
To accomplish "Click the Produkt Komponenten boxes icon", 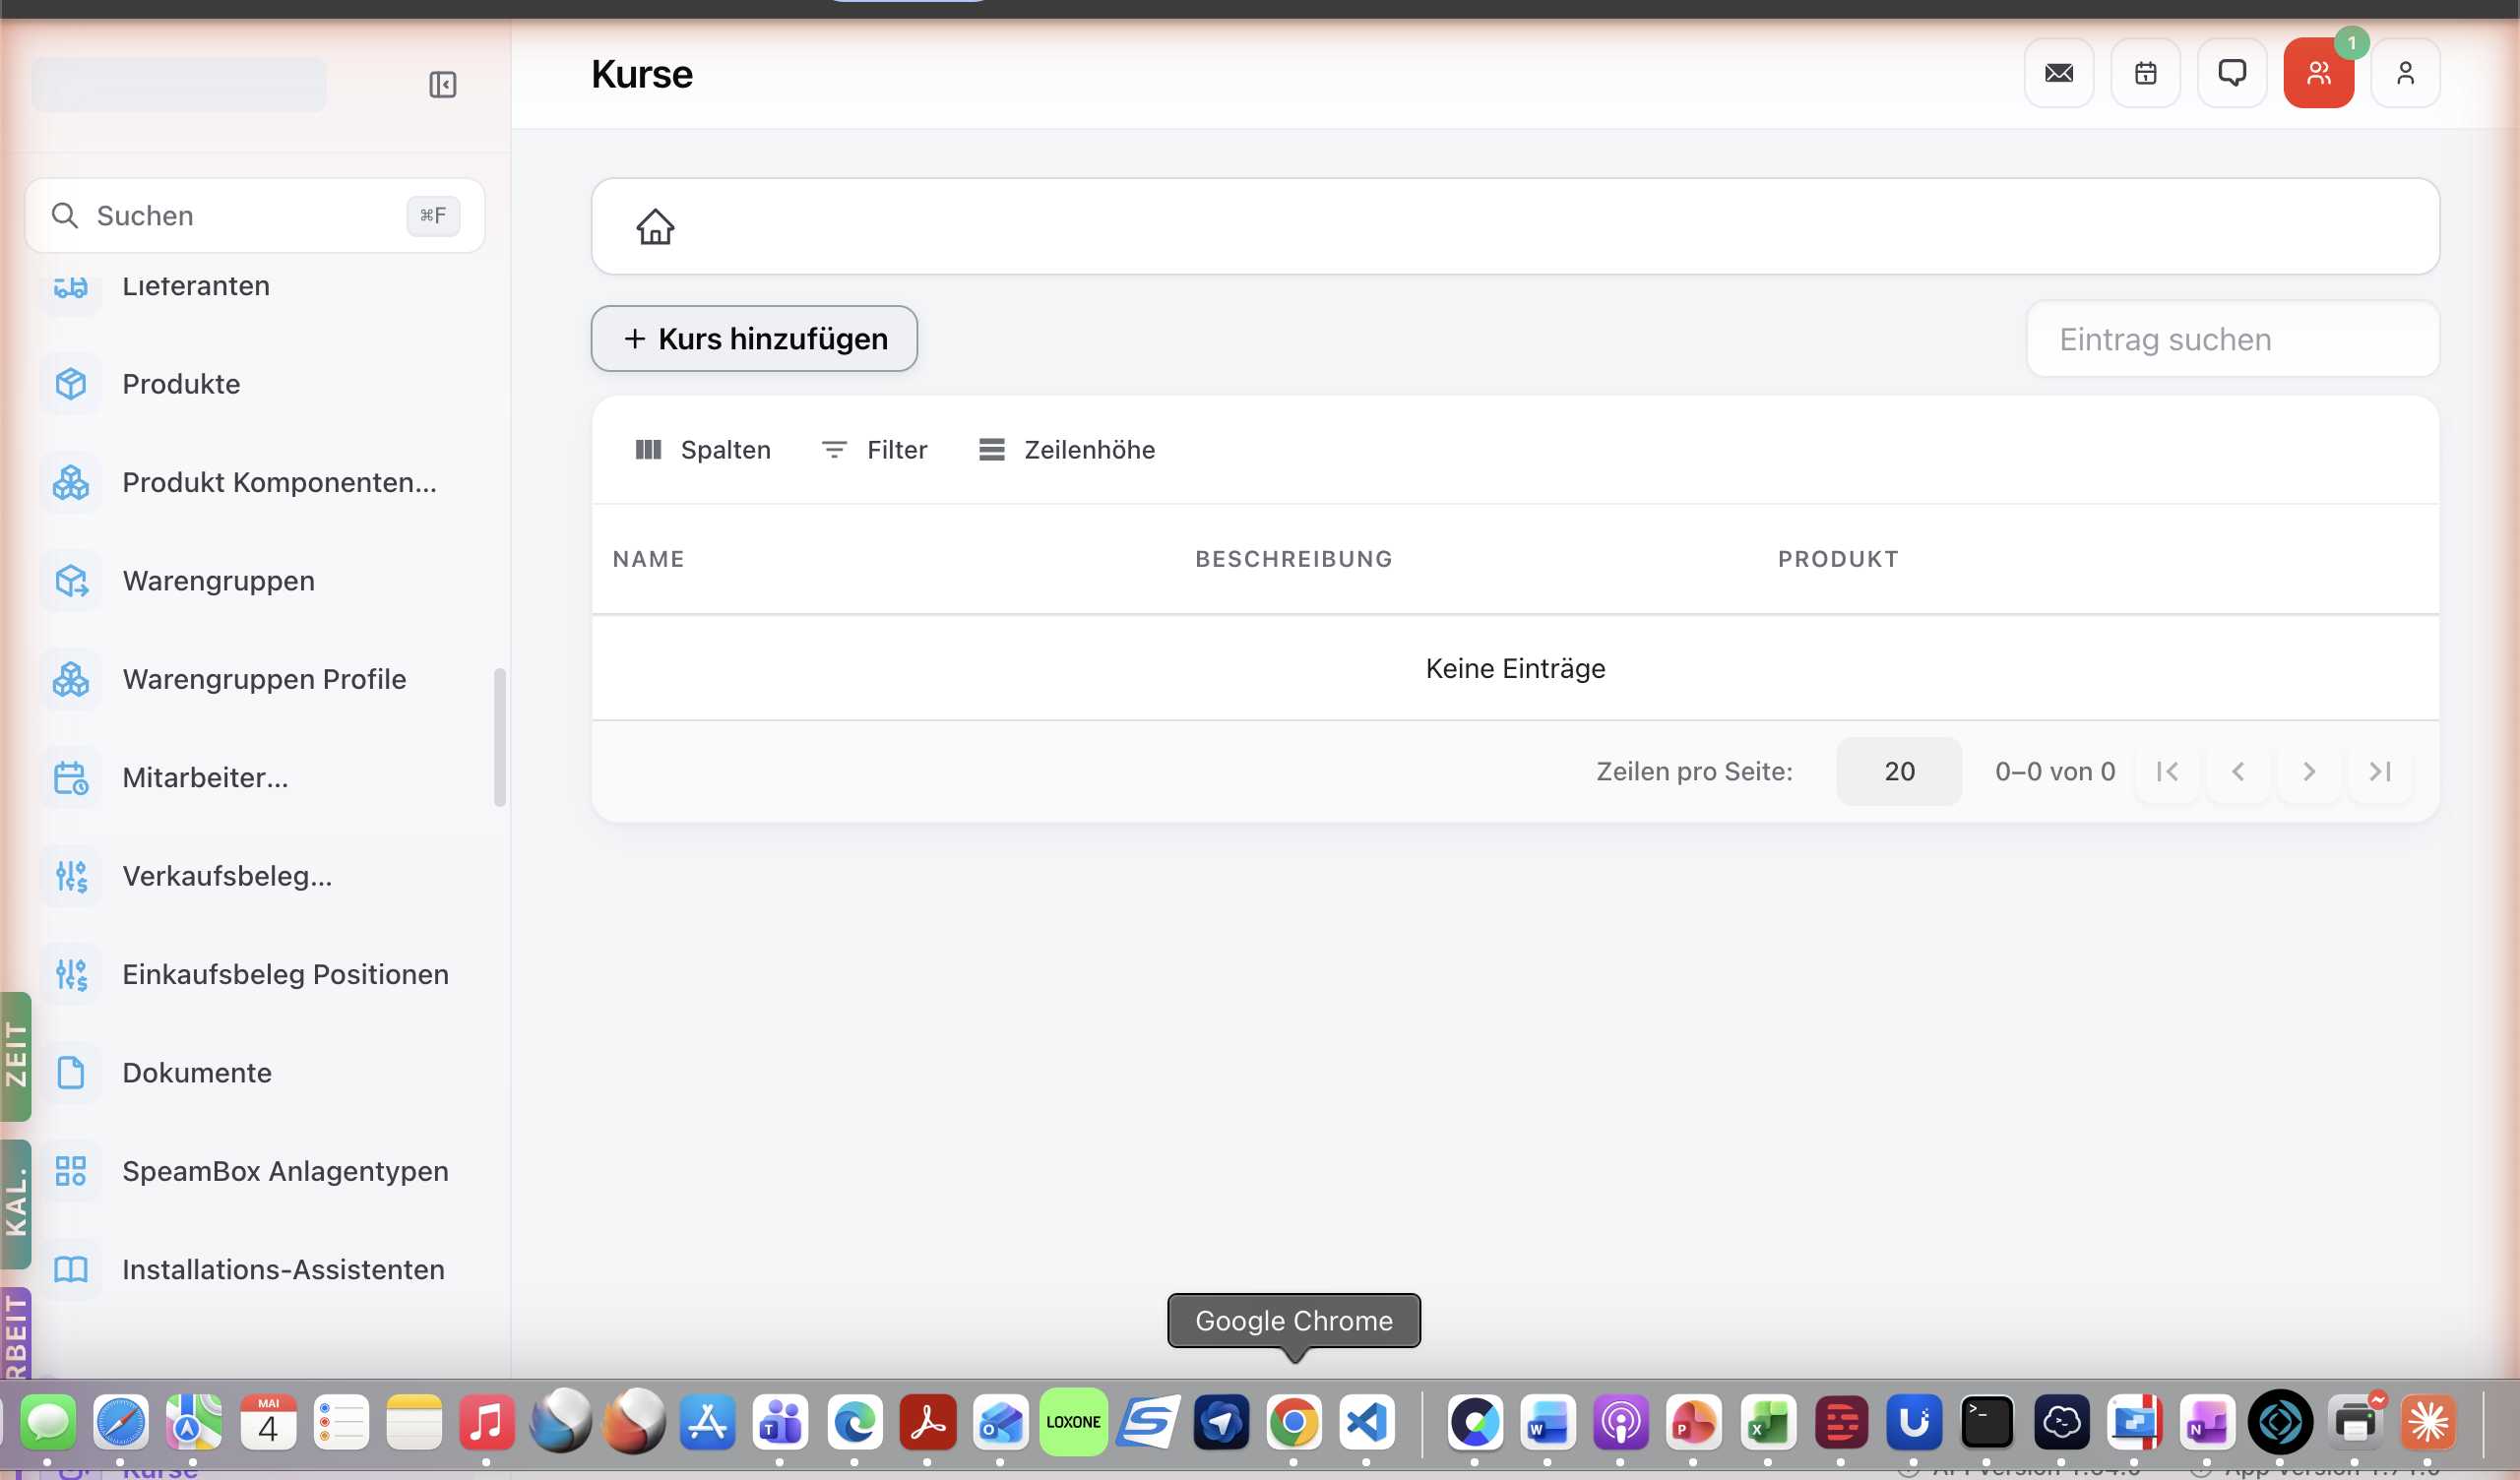I will [71, 482].
